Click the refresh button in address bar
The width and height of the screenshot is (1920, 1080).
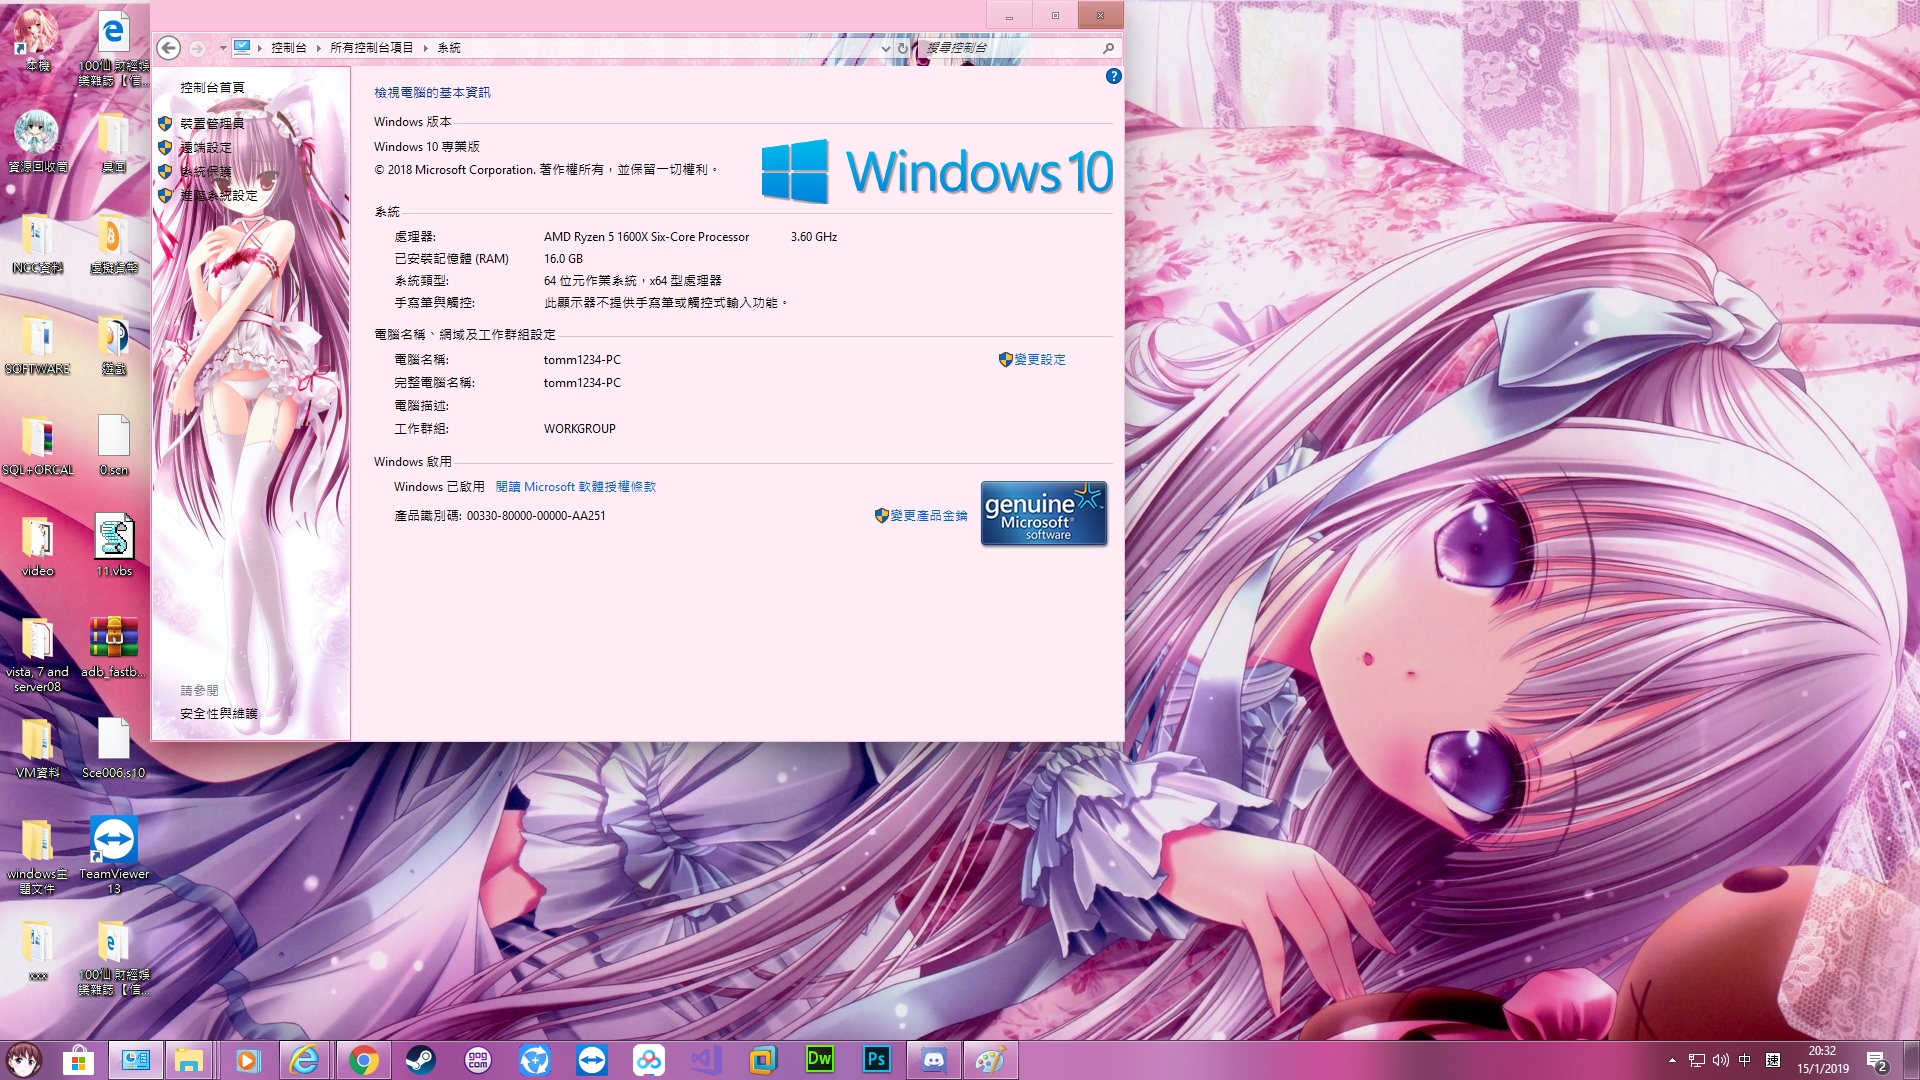(903, 48)
